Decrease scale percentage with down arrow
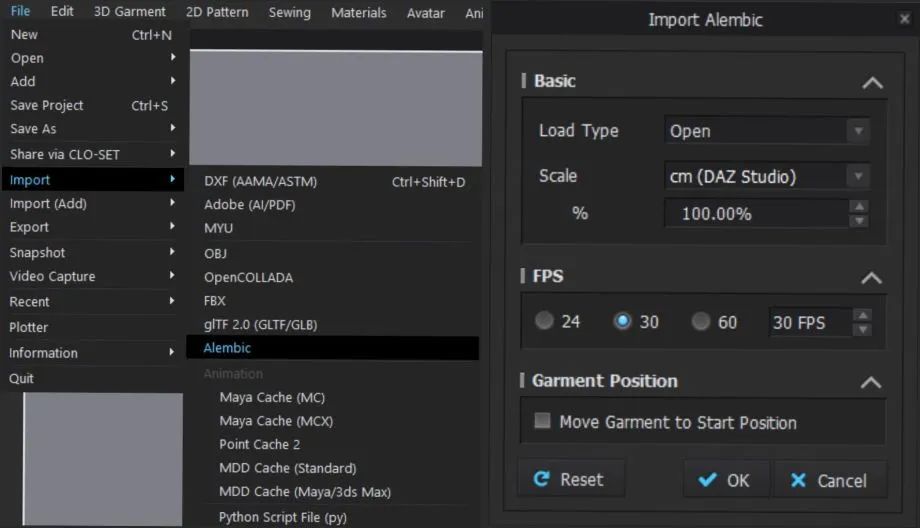 tap(858, 220)
